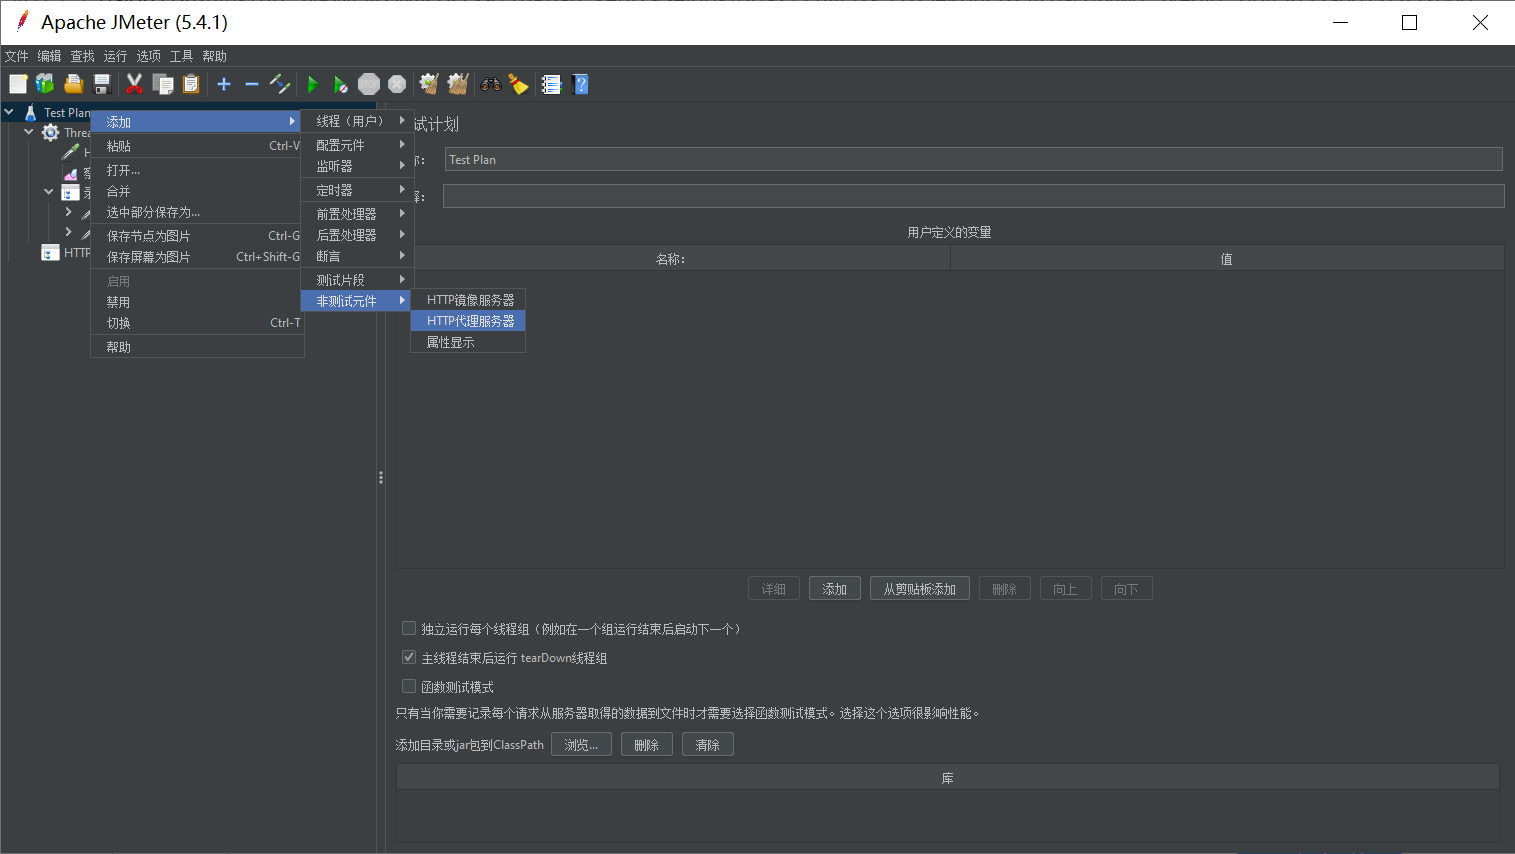Open 运行 menu in menu bar
The width and height of the screenshot is (1515, 854).
coord(116,56)
